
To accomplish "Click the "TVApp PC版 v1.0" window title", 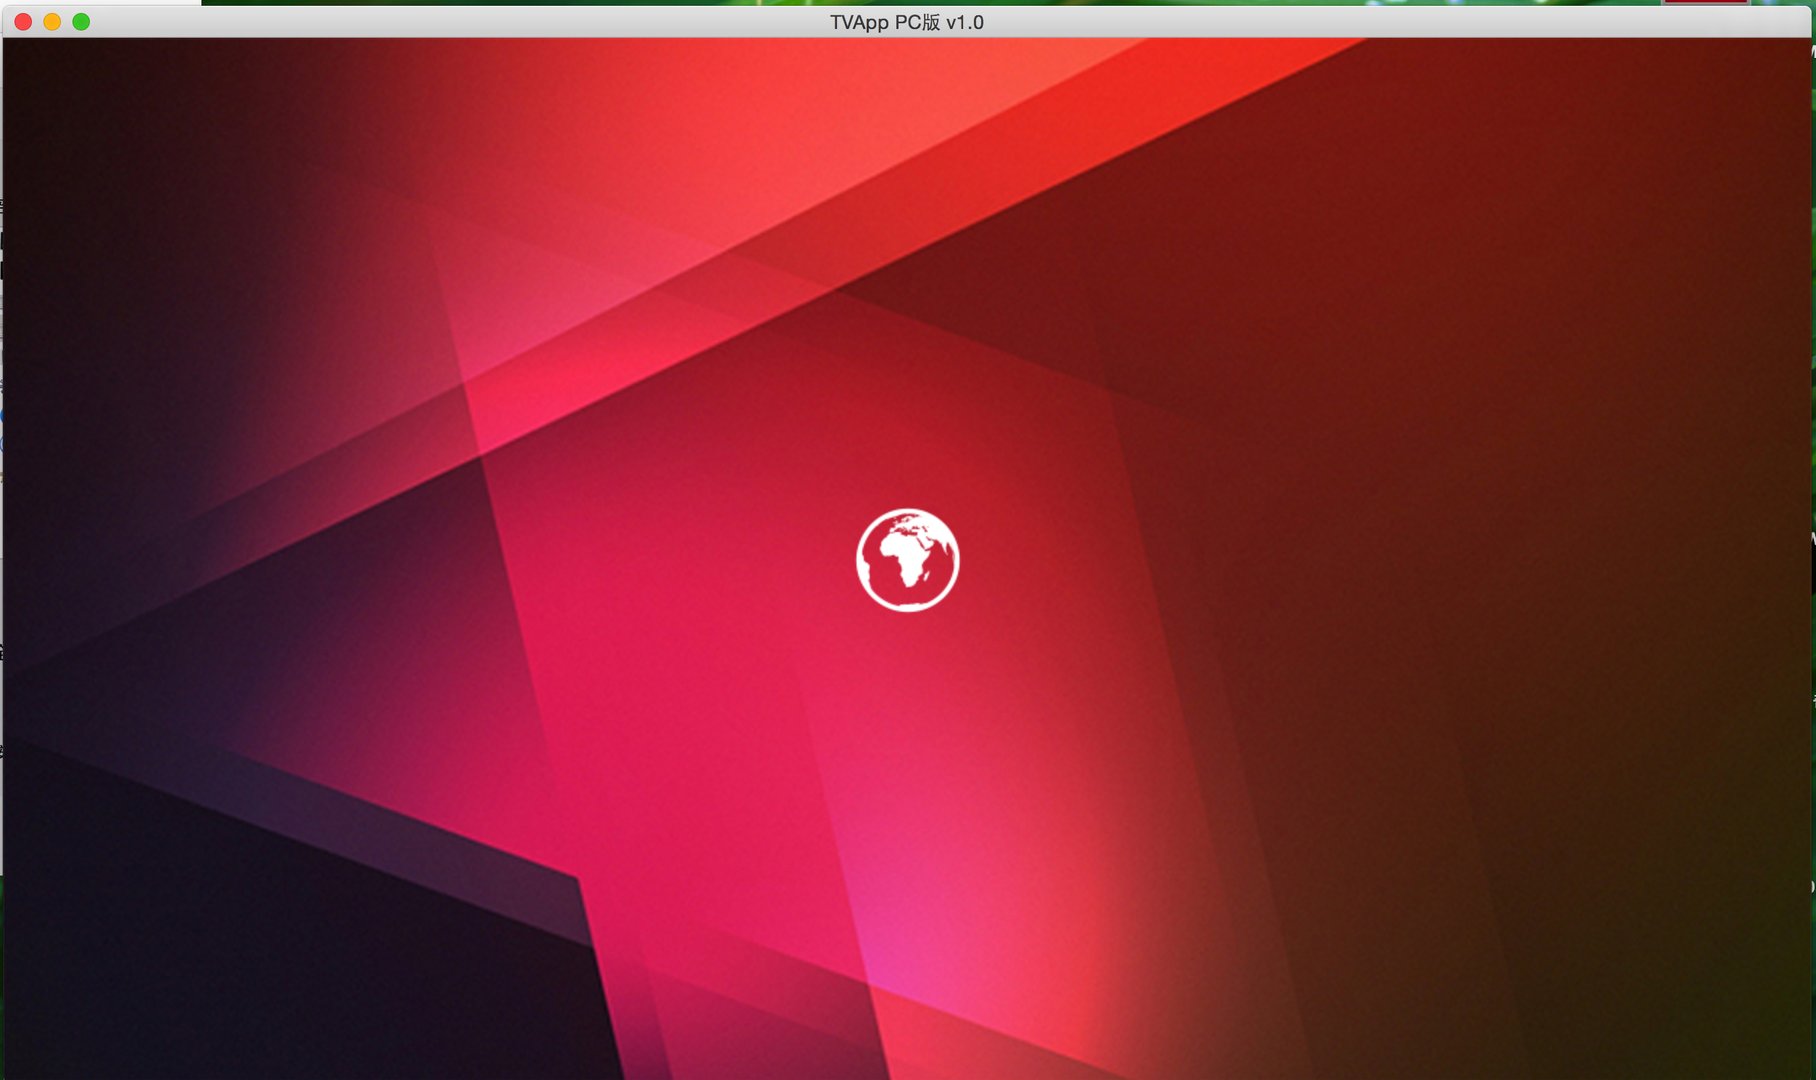I will pos(906,22).
